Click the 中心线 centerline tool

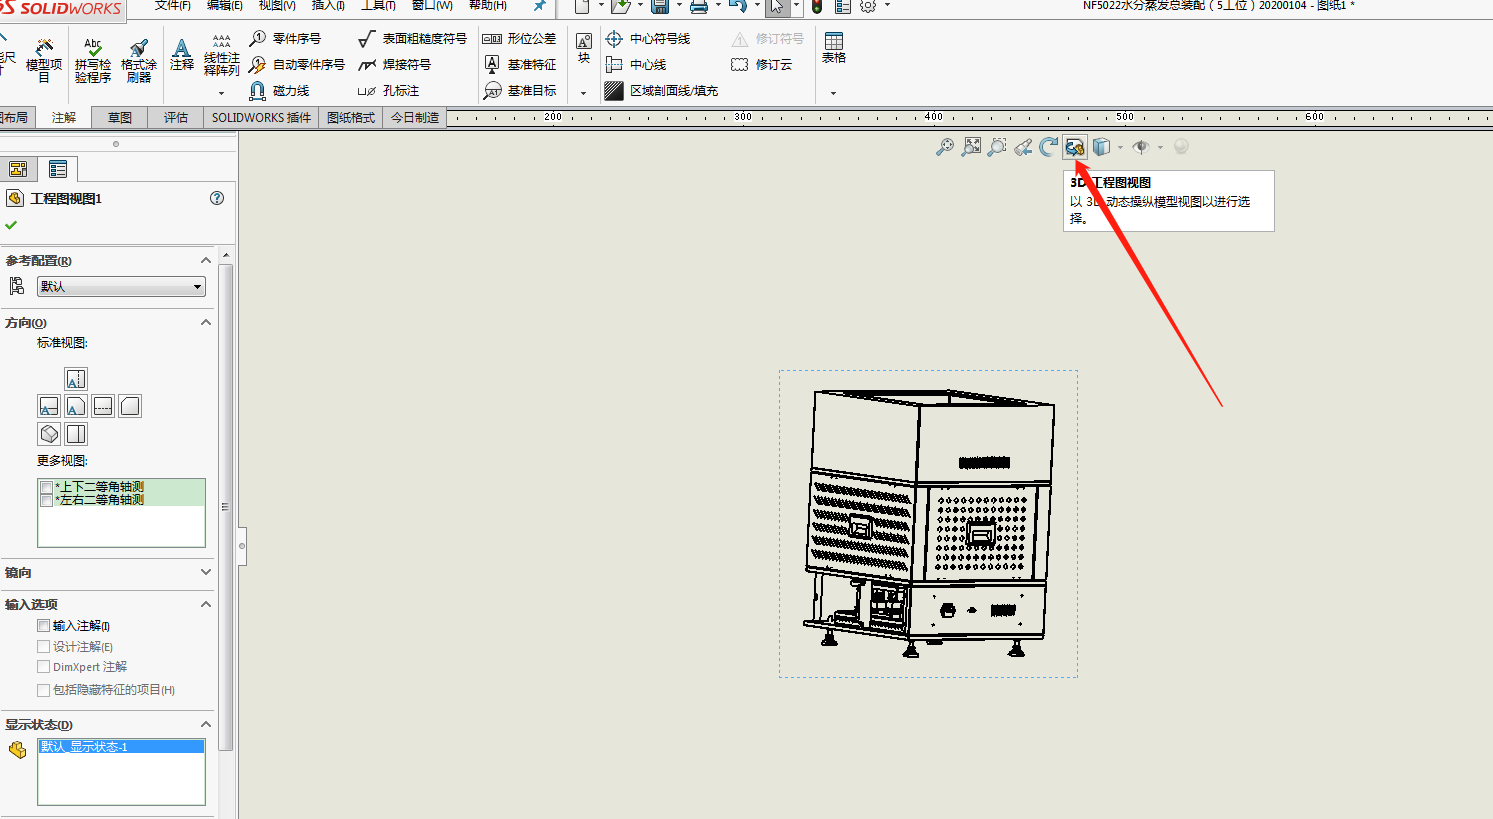tap(636, 64)
